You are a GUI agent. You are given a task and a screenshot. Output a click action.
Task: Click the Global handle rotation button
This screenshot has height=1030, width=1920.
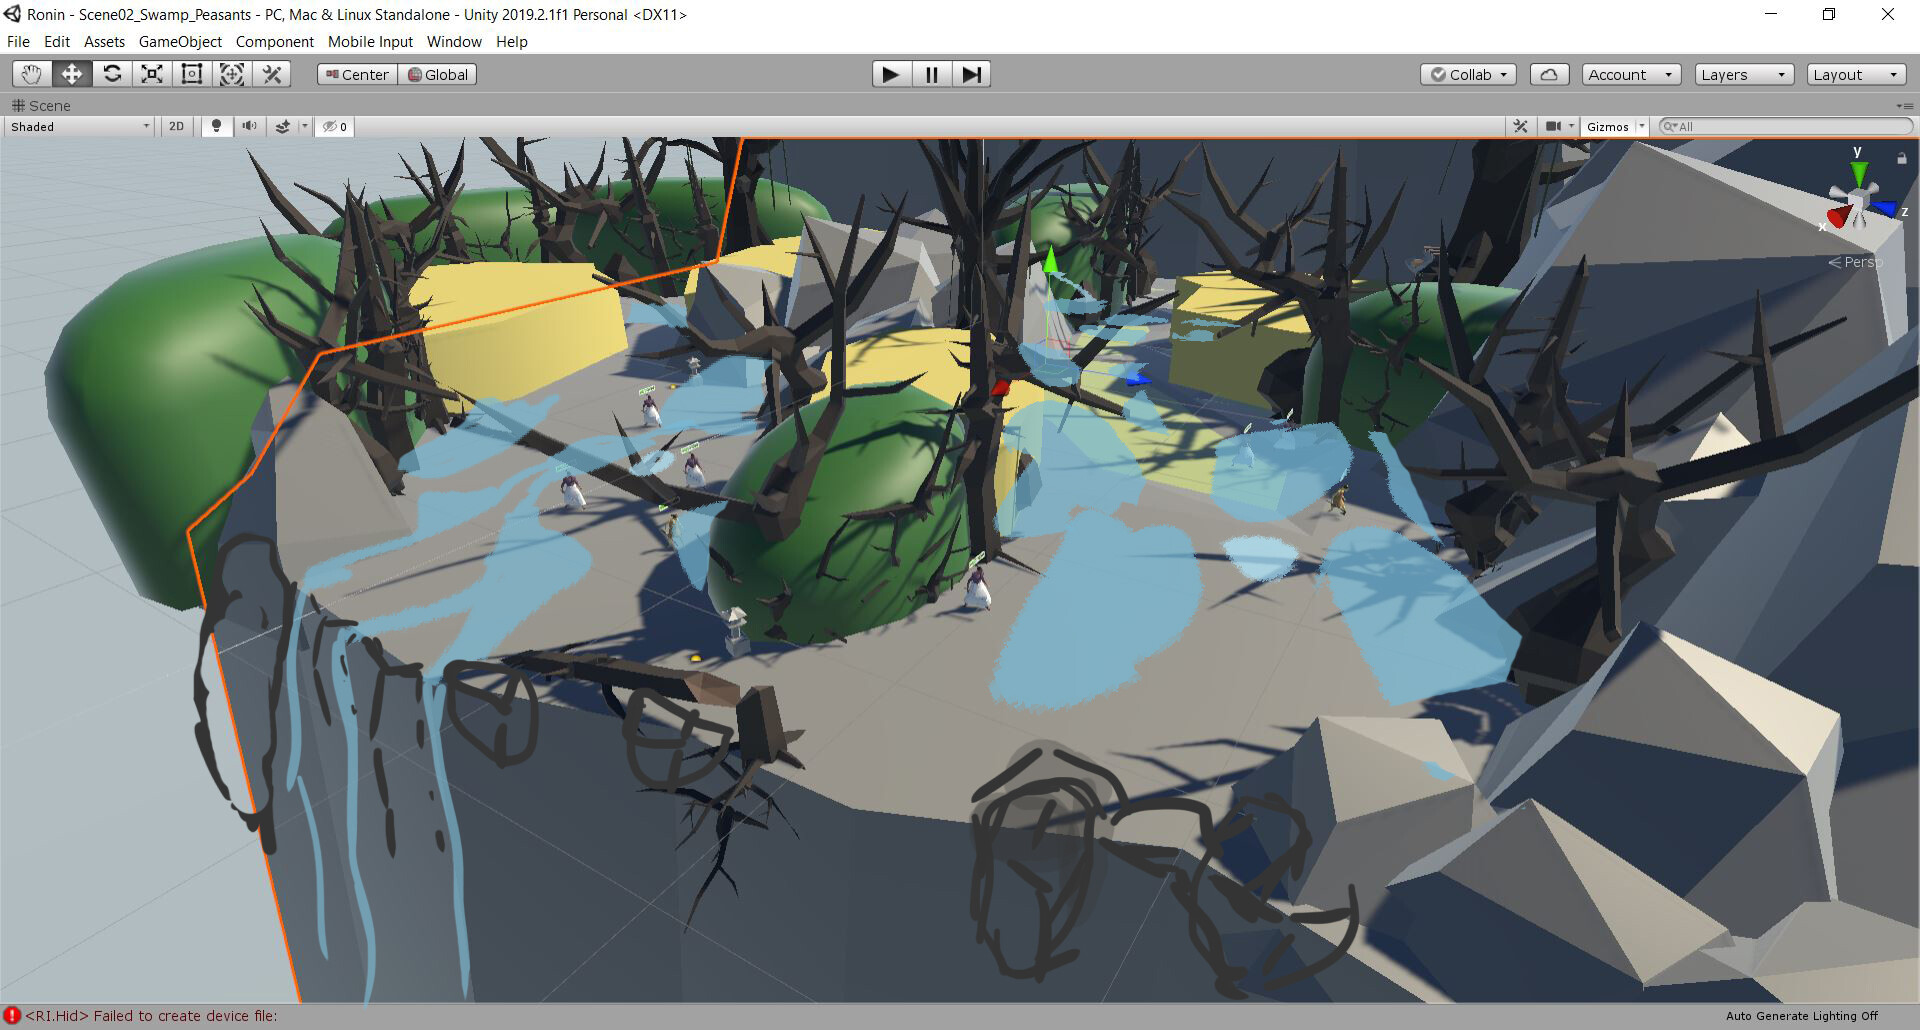(x=437, y=74)
